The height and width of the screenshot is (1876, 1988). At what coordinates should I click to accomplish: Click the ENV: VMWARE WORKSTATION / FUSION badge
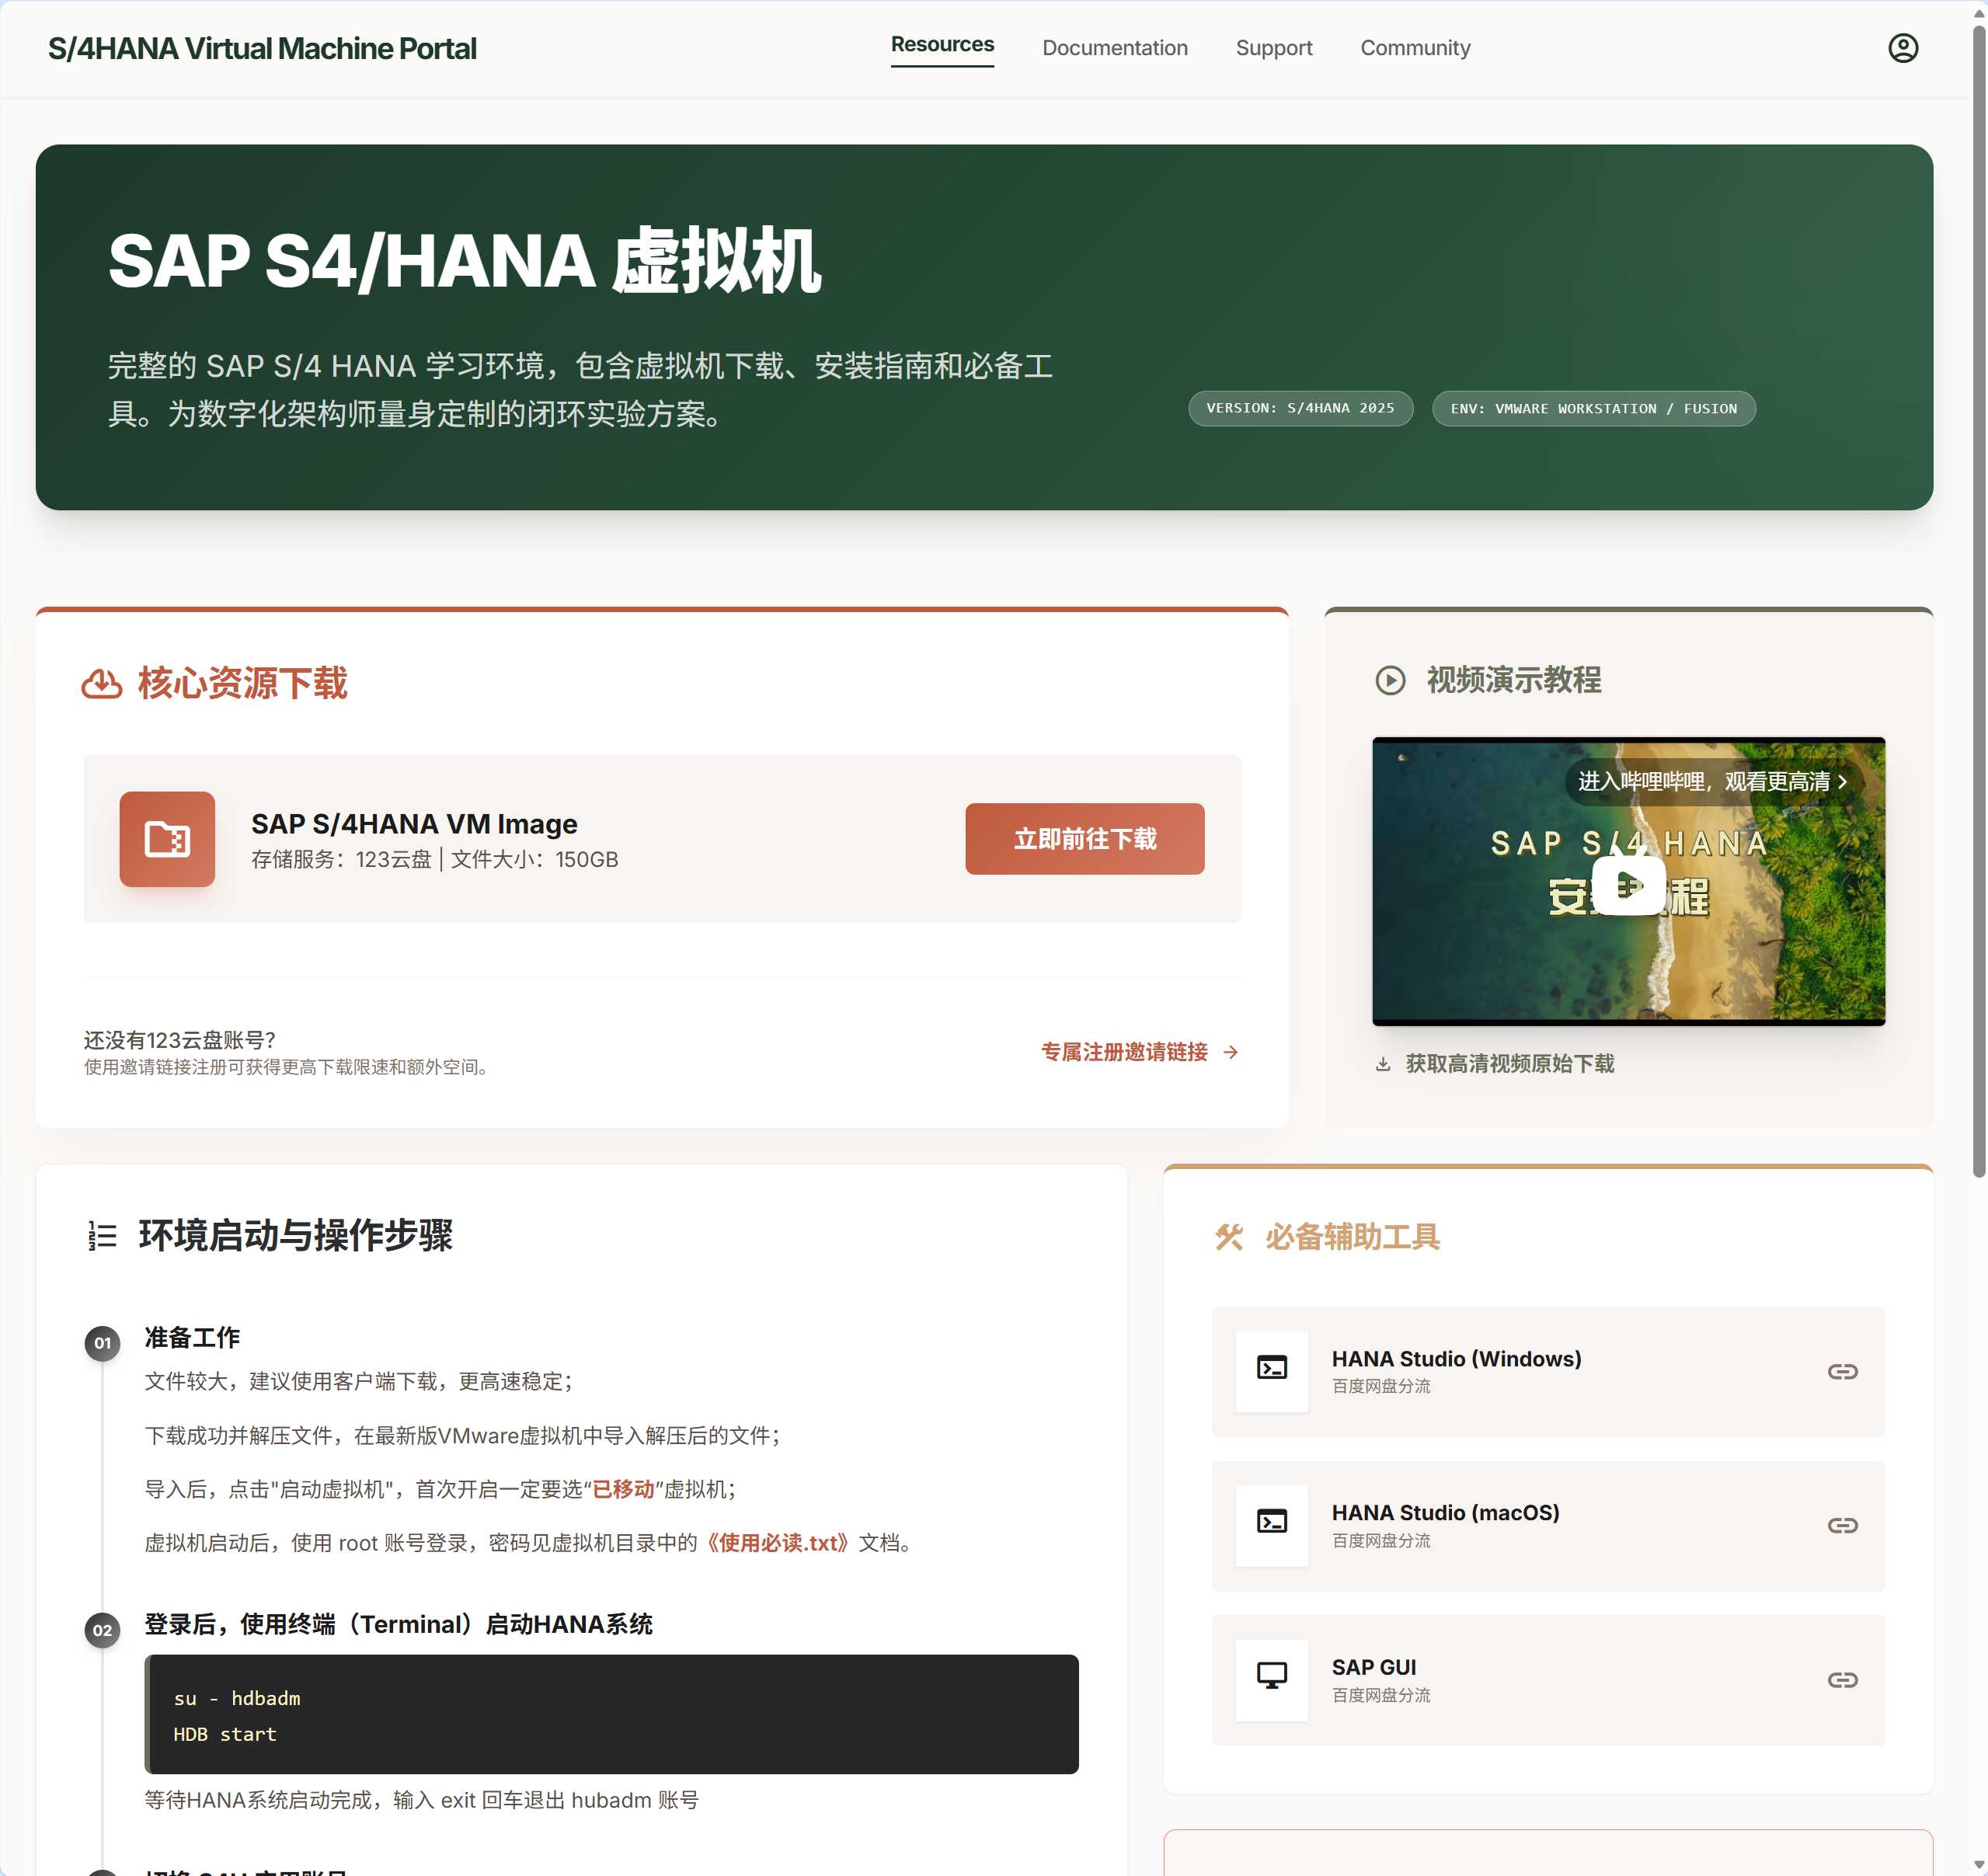coord(1593,408)
